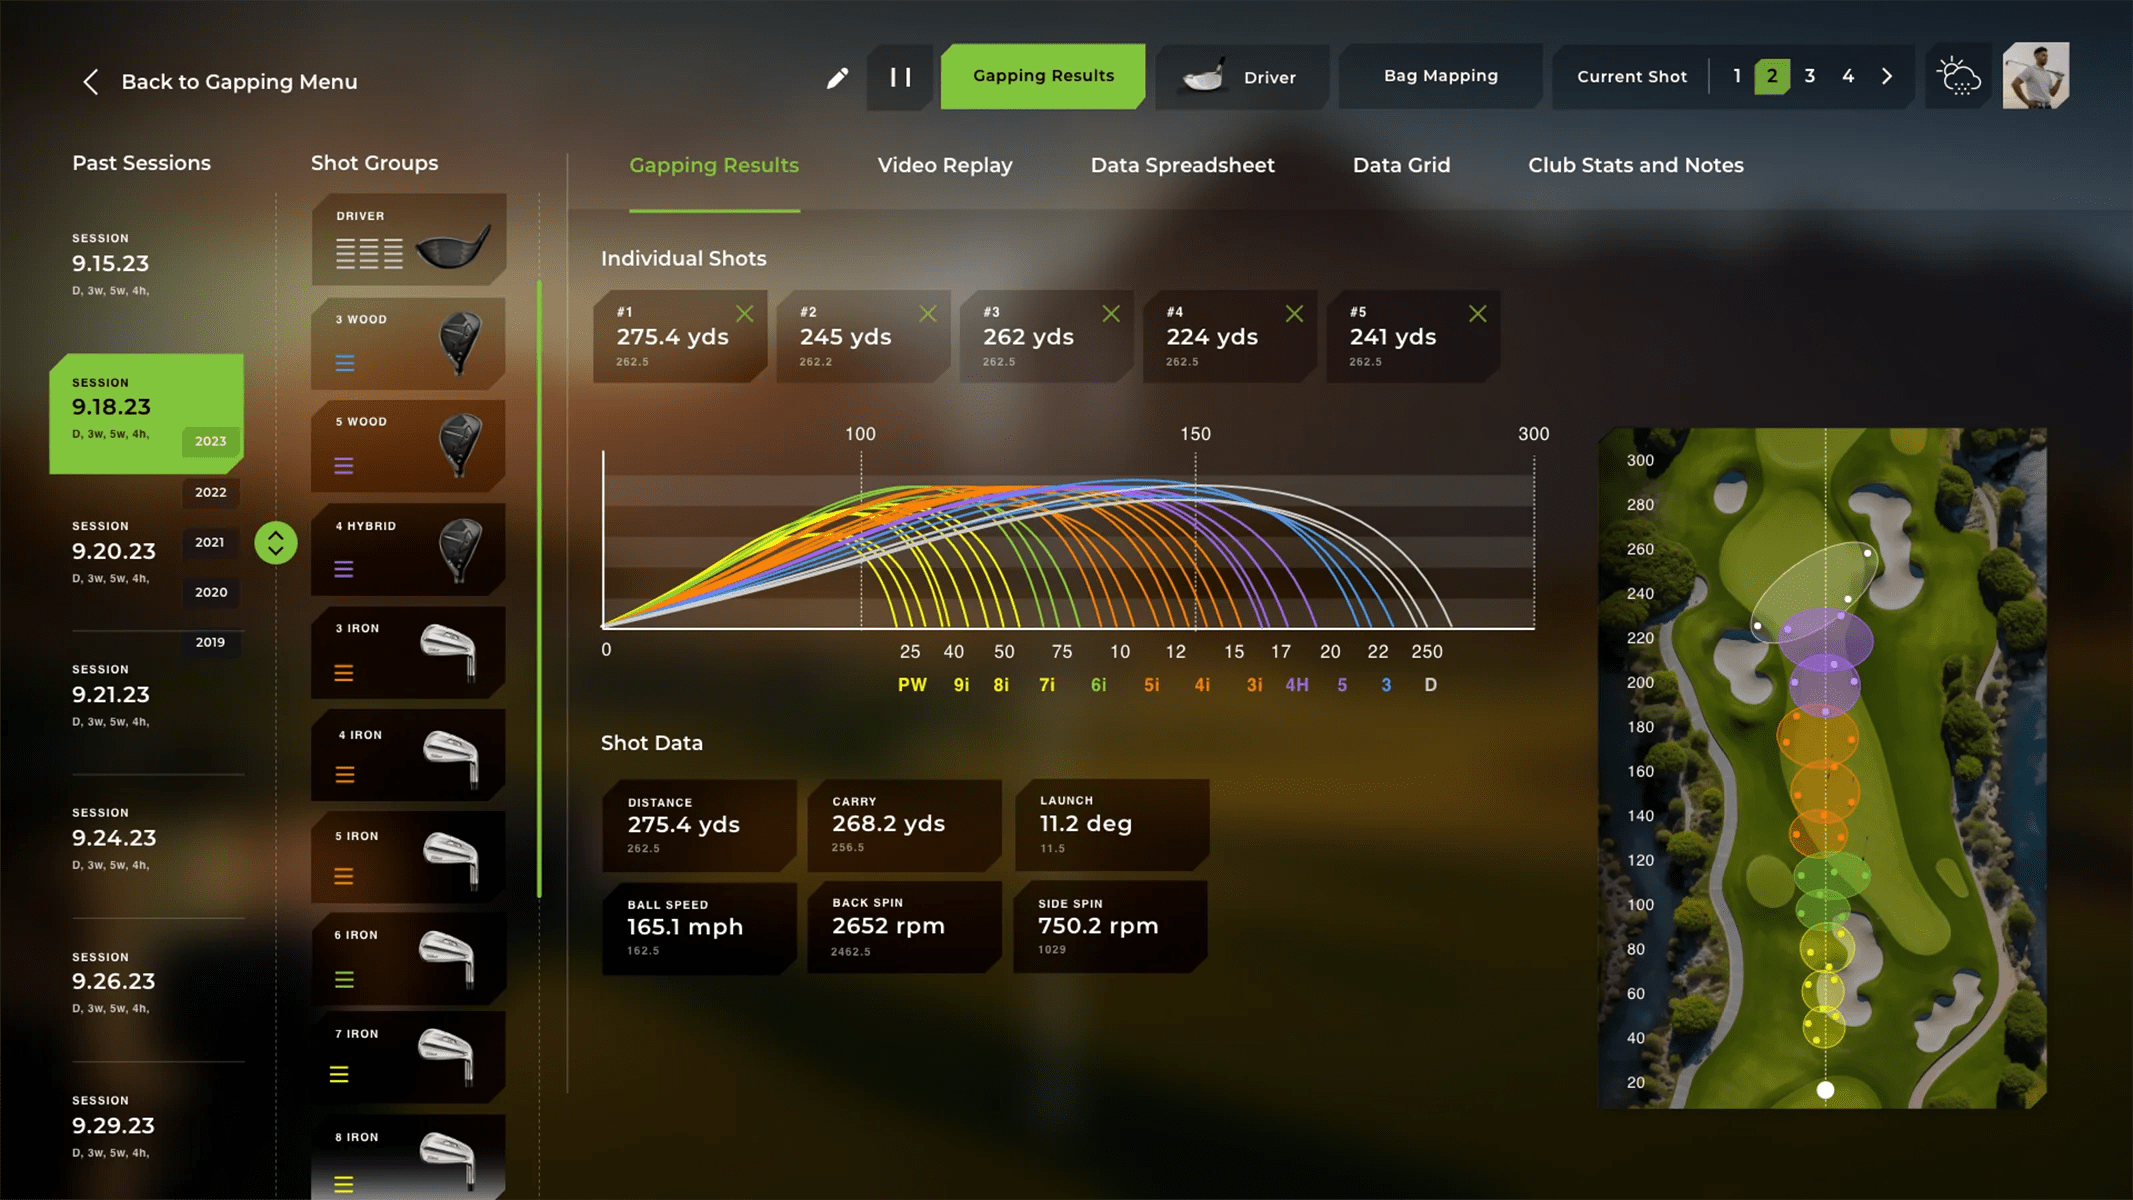This screenshot has width=2133, height=1200.
Task: Open the Data Spreadsheet tab
Action: coord(1182,165)
